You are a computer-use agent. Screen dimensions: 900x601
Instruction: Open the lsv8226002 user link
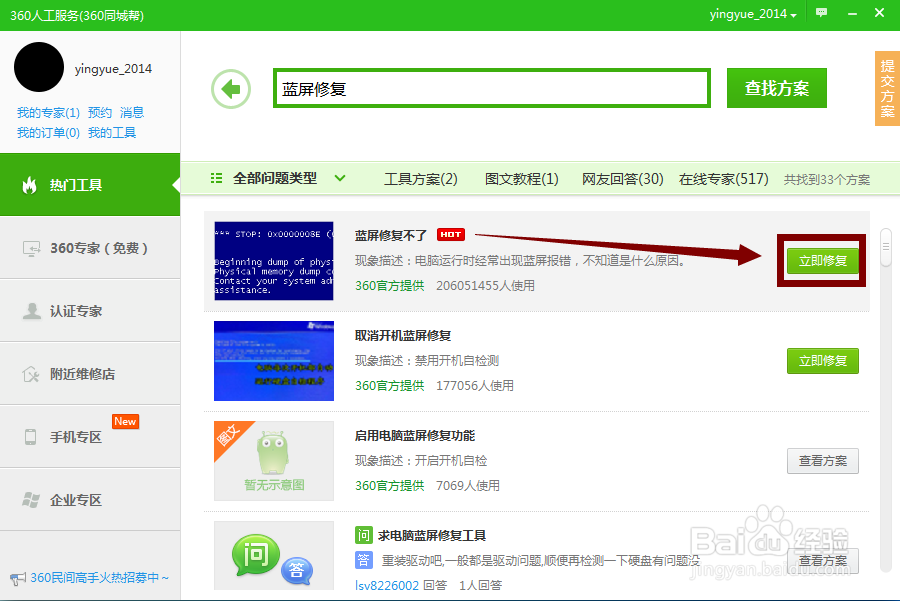[387, 586]
